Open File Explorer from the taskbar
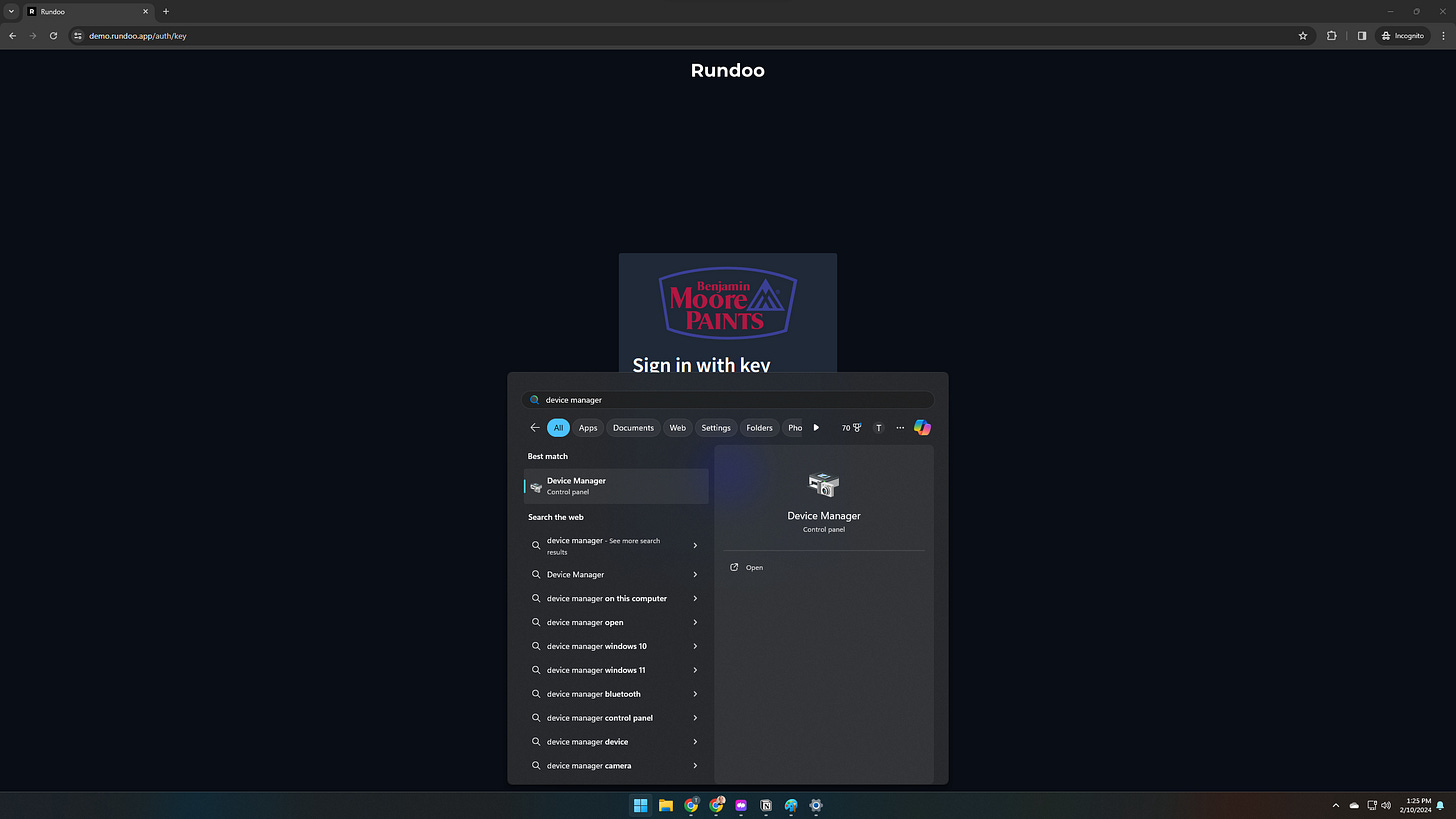This screenshot has height=819, width=1456. click(x=666, y=805)
